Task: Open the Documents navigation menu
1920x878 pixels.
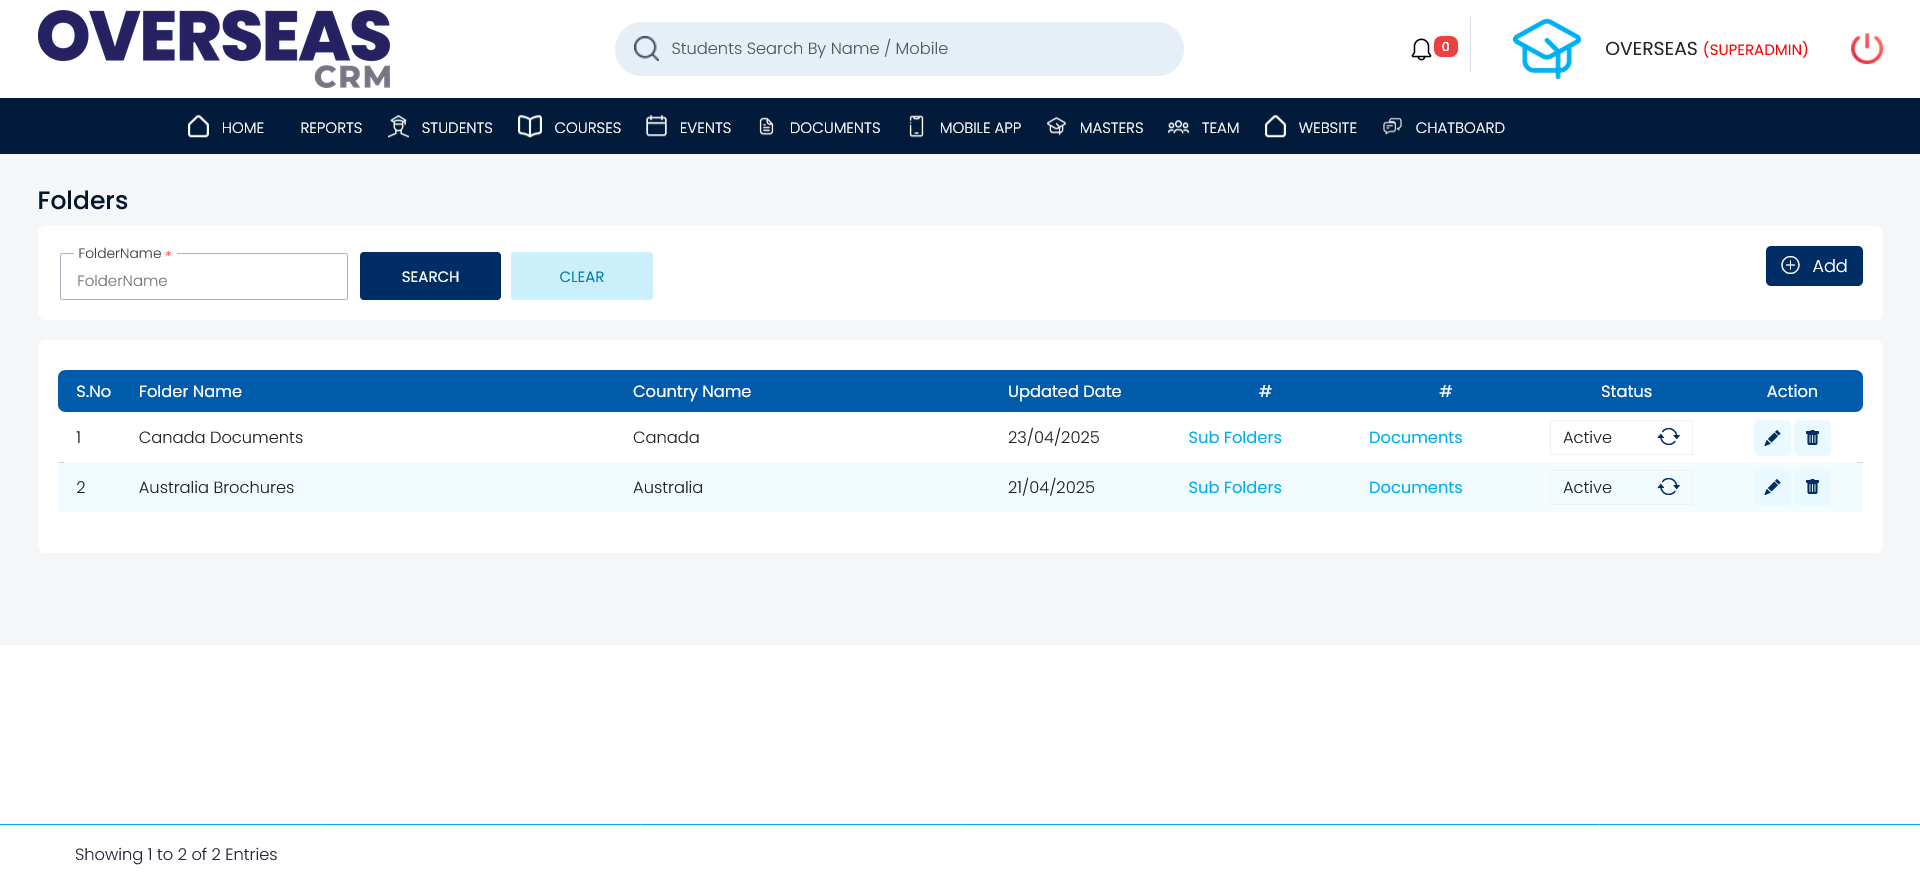Action: [x=819, y=127]
